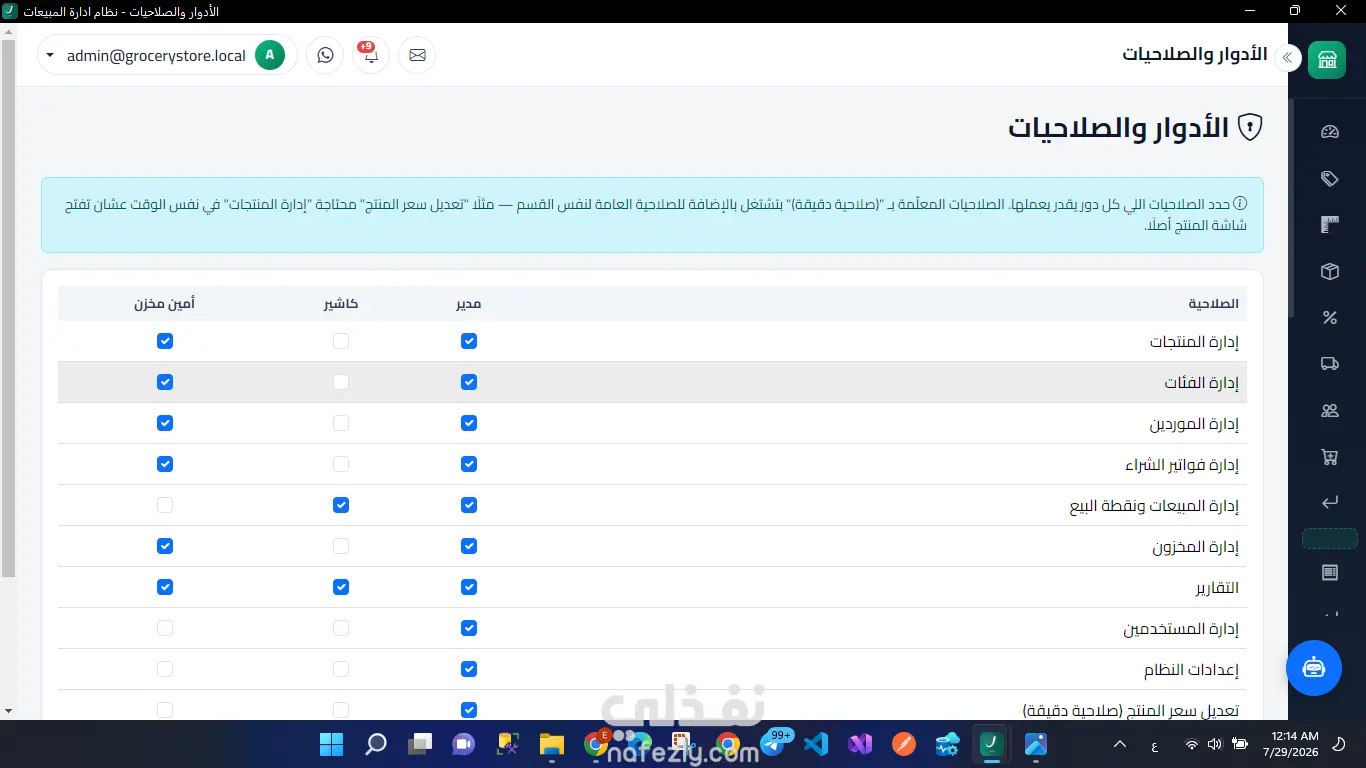Screen dimensions: 1366x768
Task: Click the shield icon beside the page heading
Action: point(1250,127)
